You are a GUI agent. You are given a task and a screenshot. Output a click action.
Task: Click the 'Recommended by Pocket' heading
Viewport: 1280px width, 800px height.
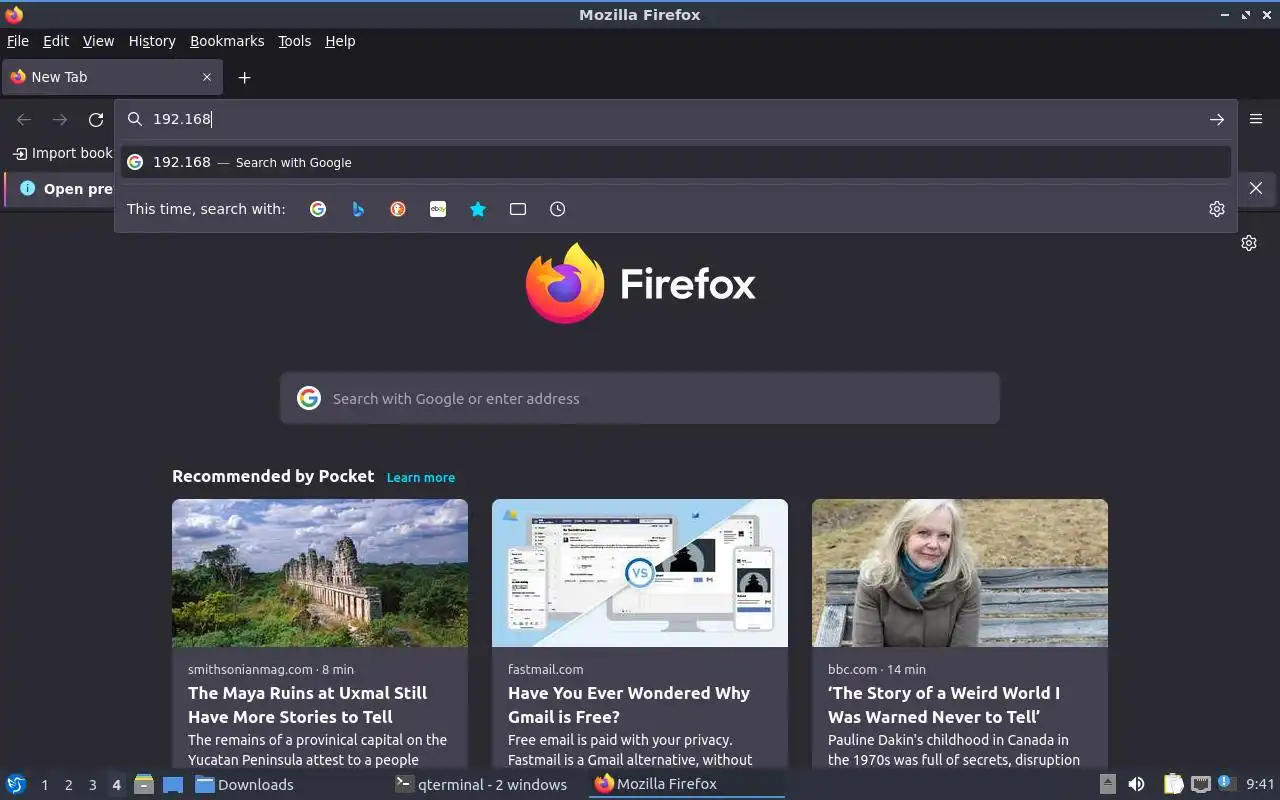(273, 476)
